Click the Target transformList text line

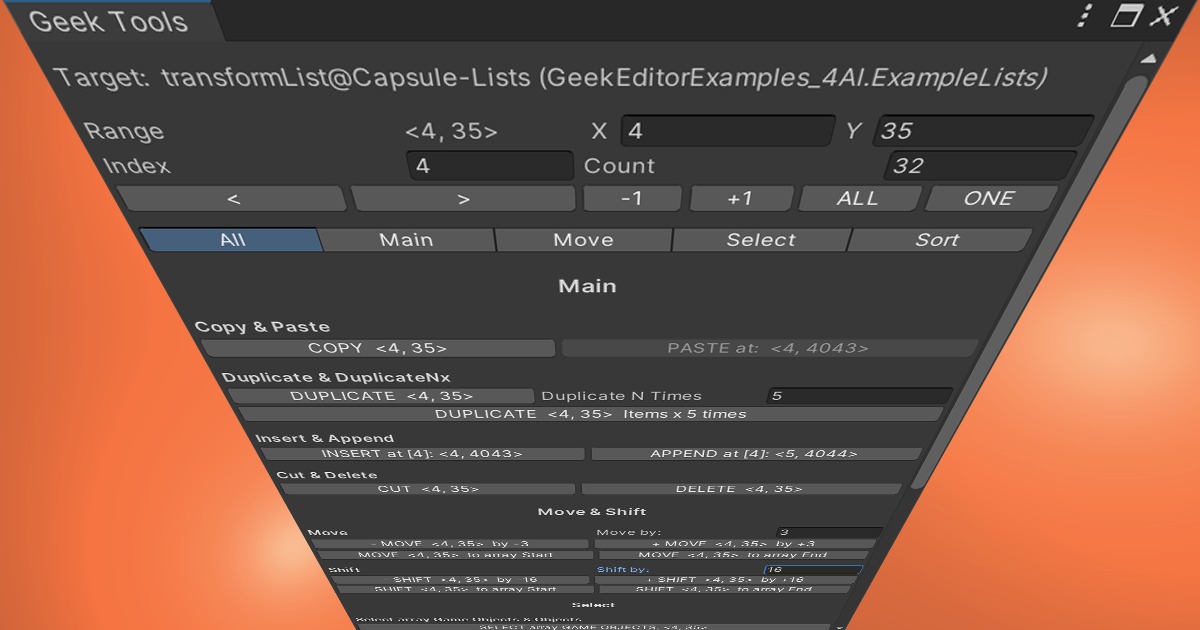551,78
